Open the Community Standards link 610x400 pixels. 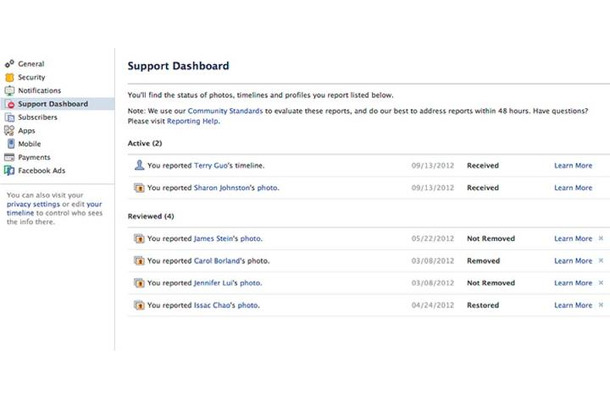225,111
